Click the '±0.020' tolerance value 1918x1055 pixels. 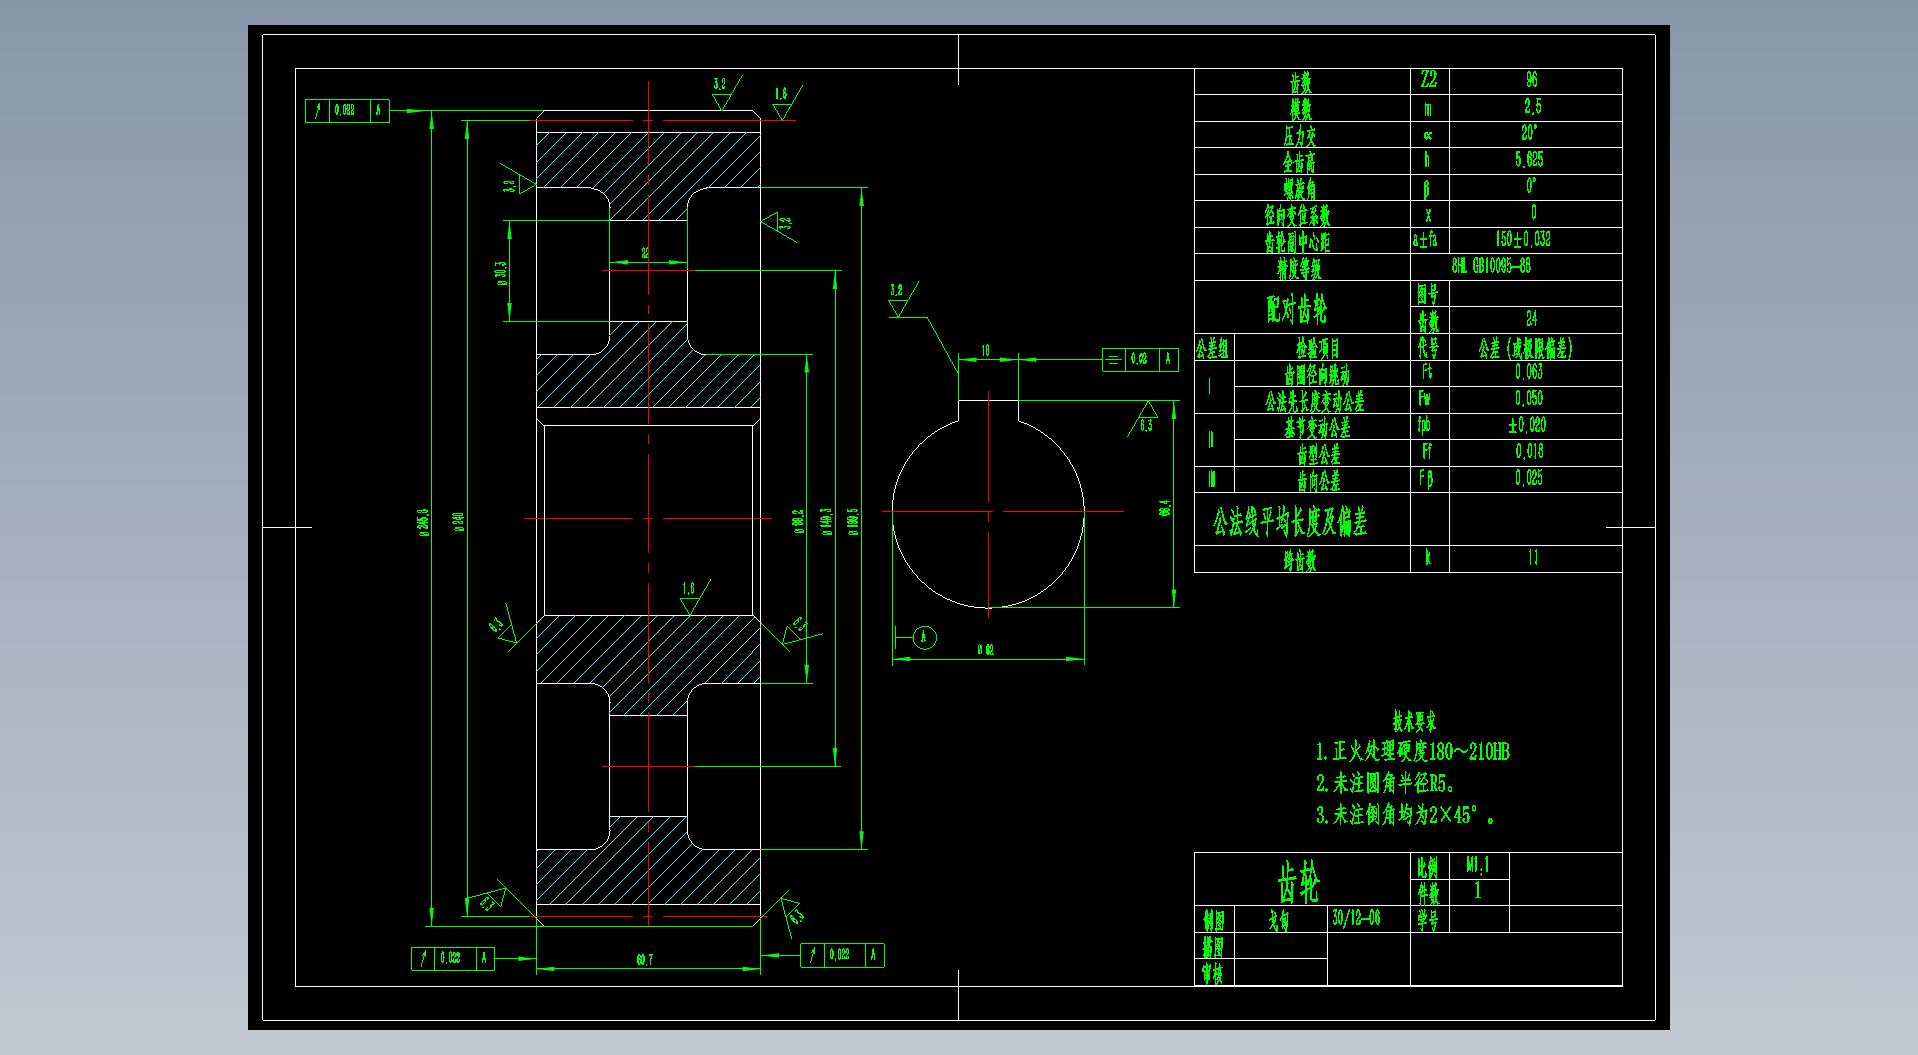[x=1527, y=425]
